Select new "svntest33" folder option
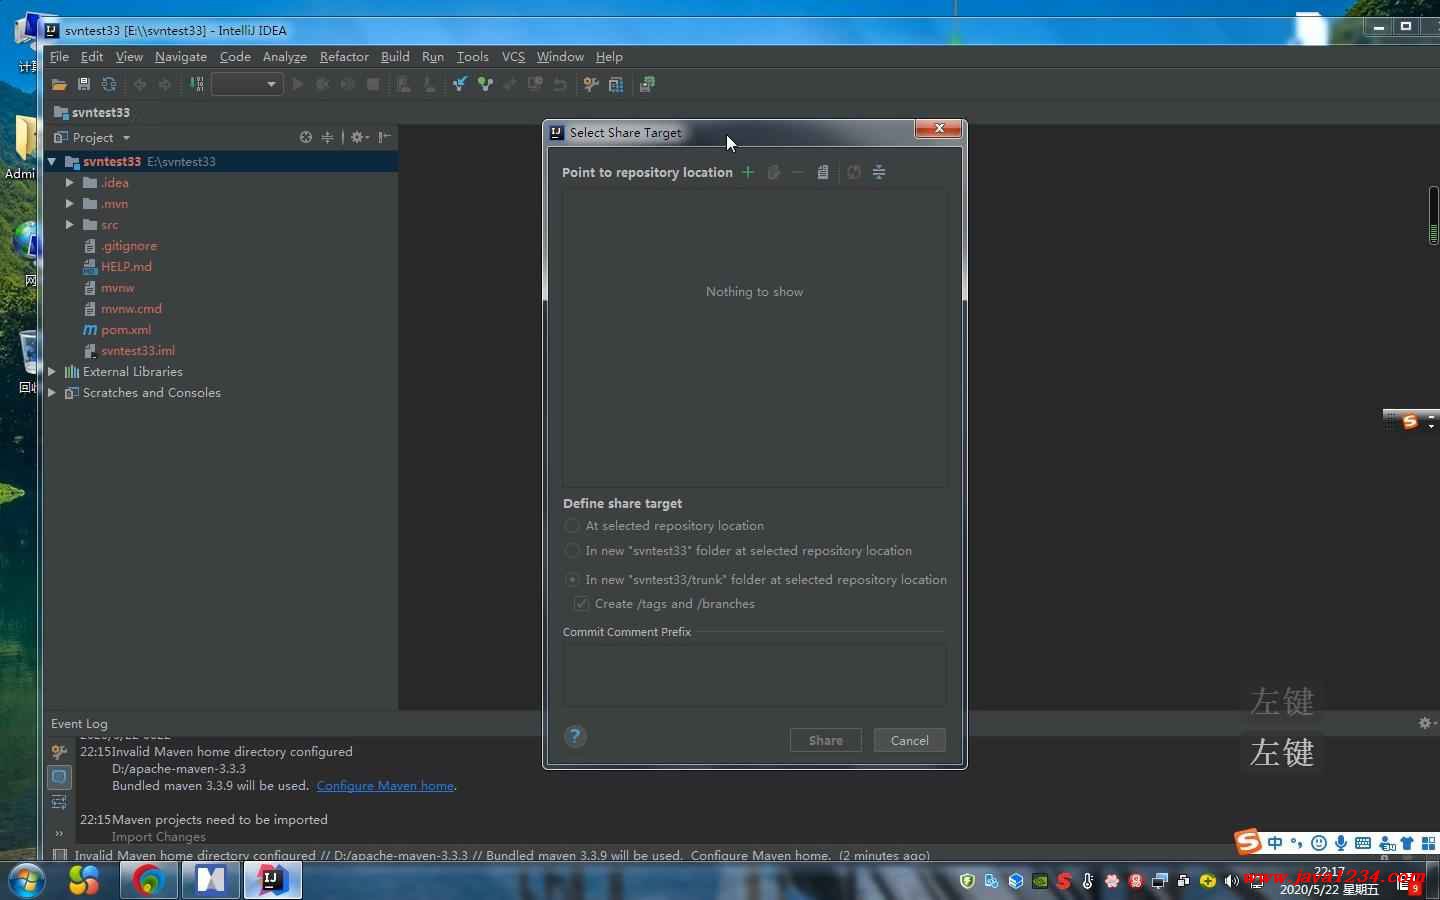Image resolution: width=1440 pixels, height=900 pixels. (x=738, y=551)
